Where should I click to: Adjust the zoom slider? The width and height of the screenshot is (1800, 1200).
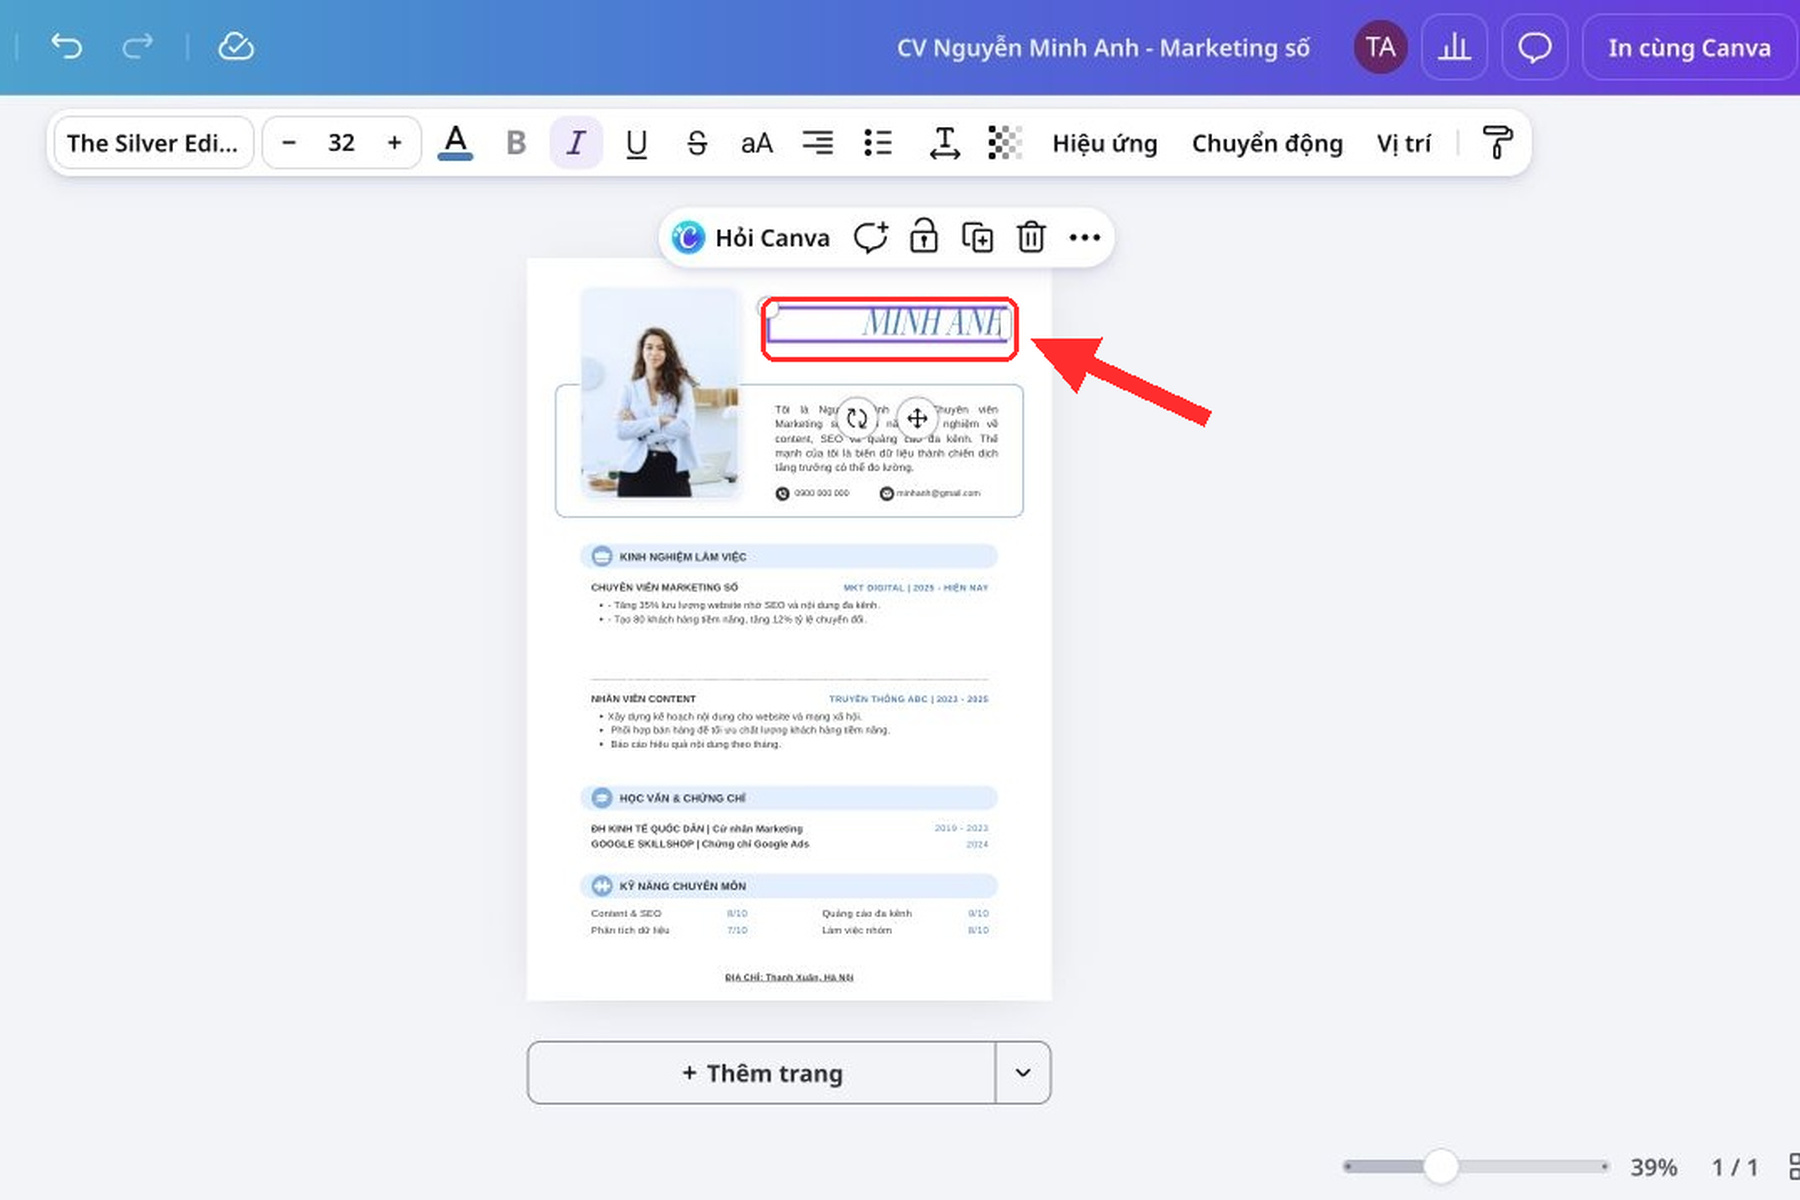1441,1166
